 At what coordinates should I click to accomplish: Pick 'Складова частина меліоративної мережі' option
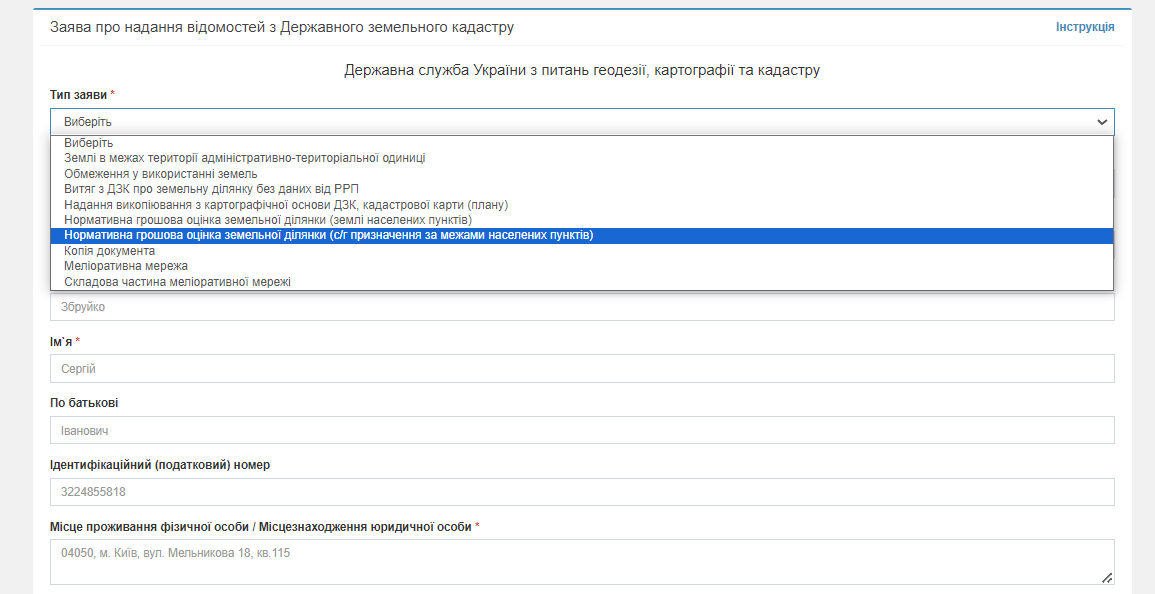click(178, 282)
